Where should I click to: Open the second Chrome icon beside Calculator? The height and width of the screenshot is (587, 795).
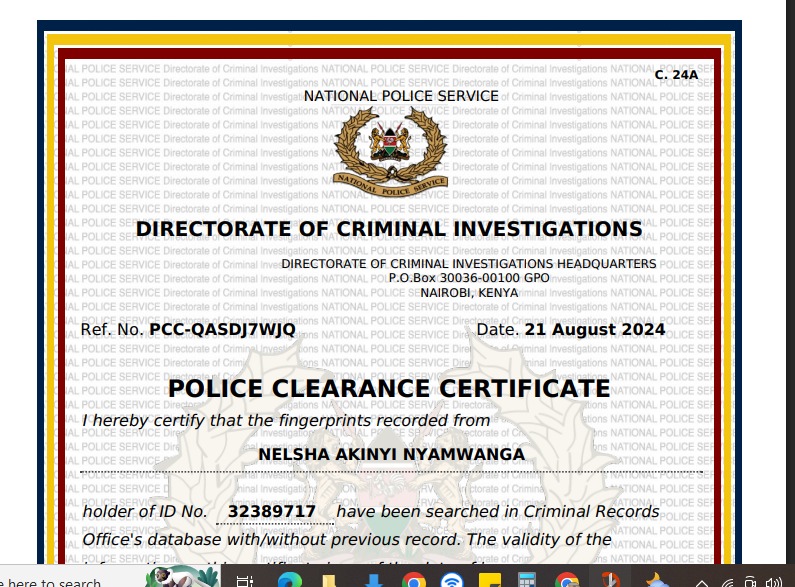point(567,581)
